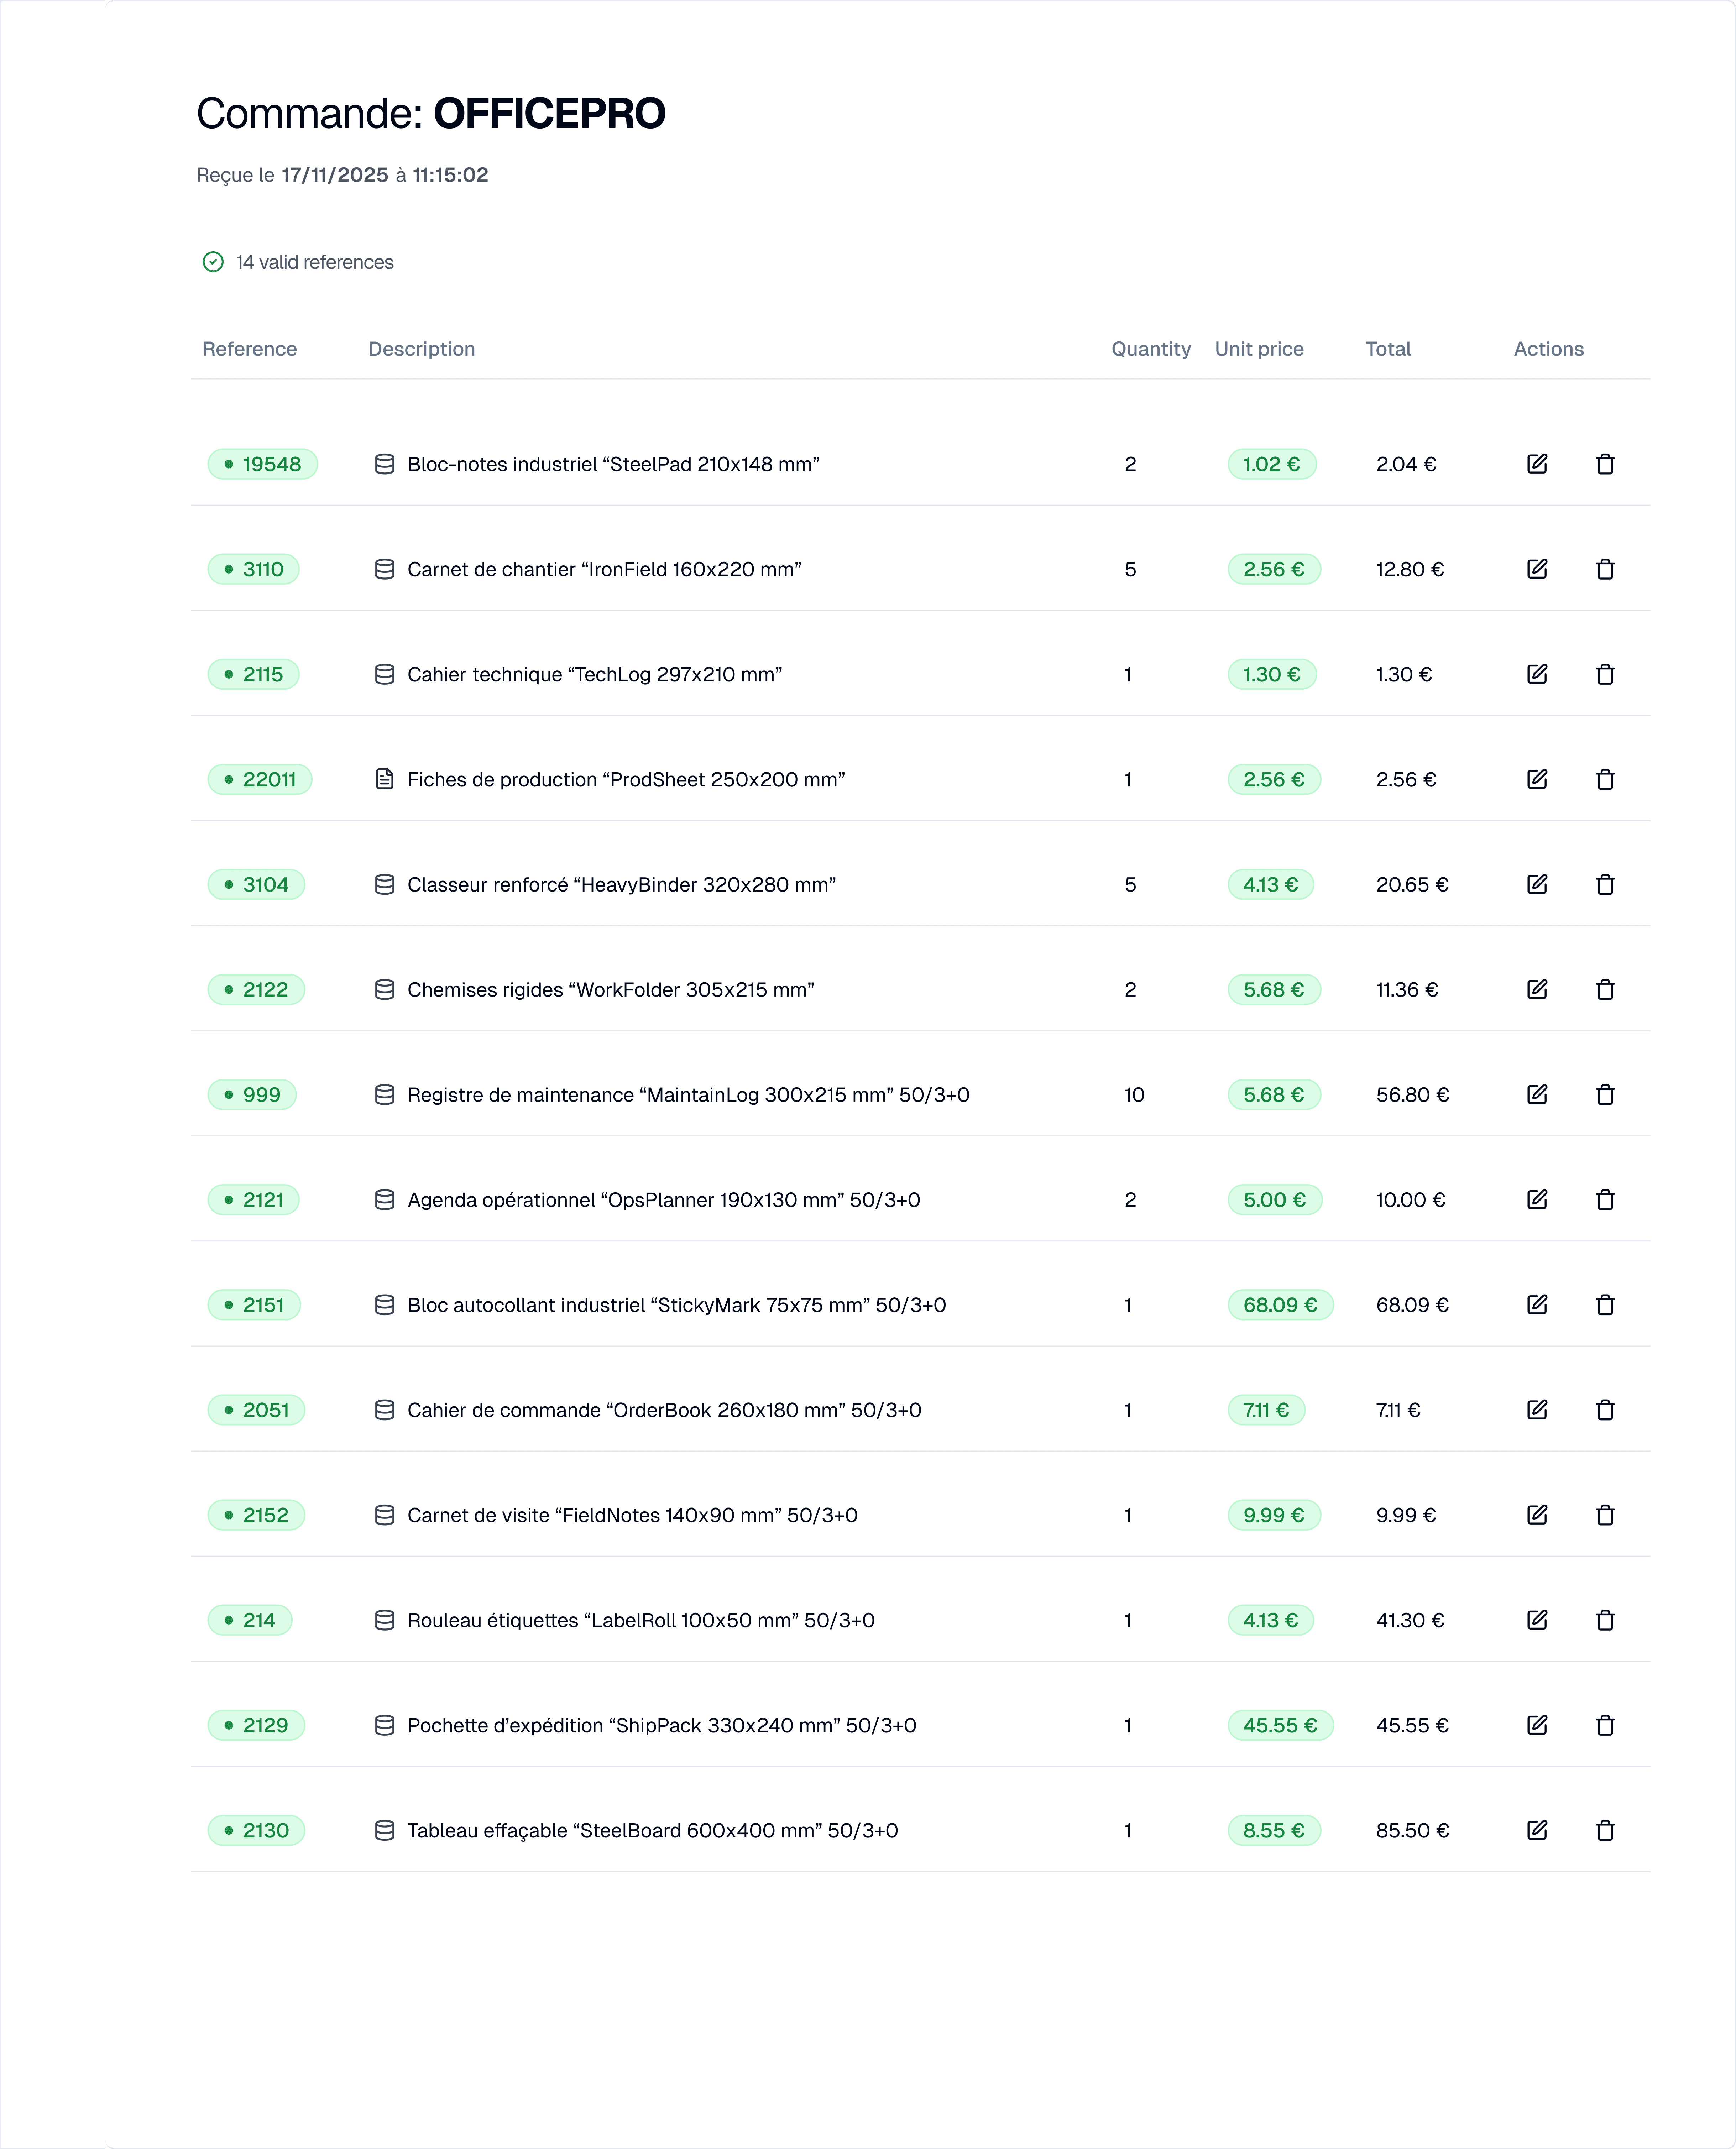
Task: Delete the OpsPlanner agenda row 2121
Action: point(1605,1199)
